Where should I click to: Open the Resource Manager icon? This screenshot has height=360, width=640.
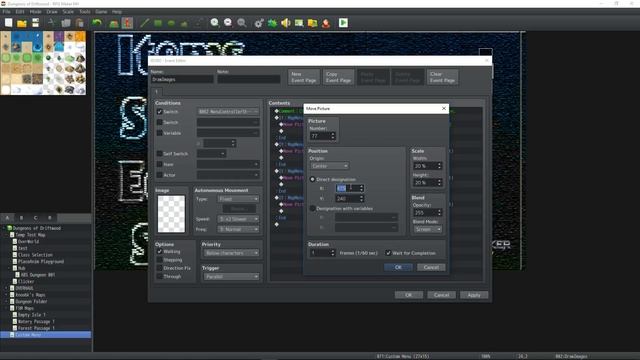313,23
